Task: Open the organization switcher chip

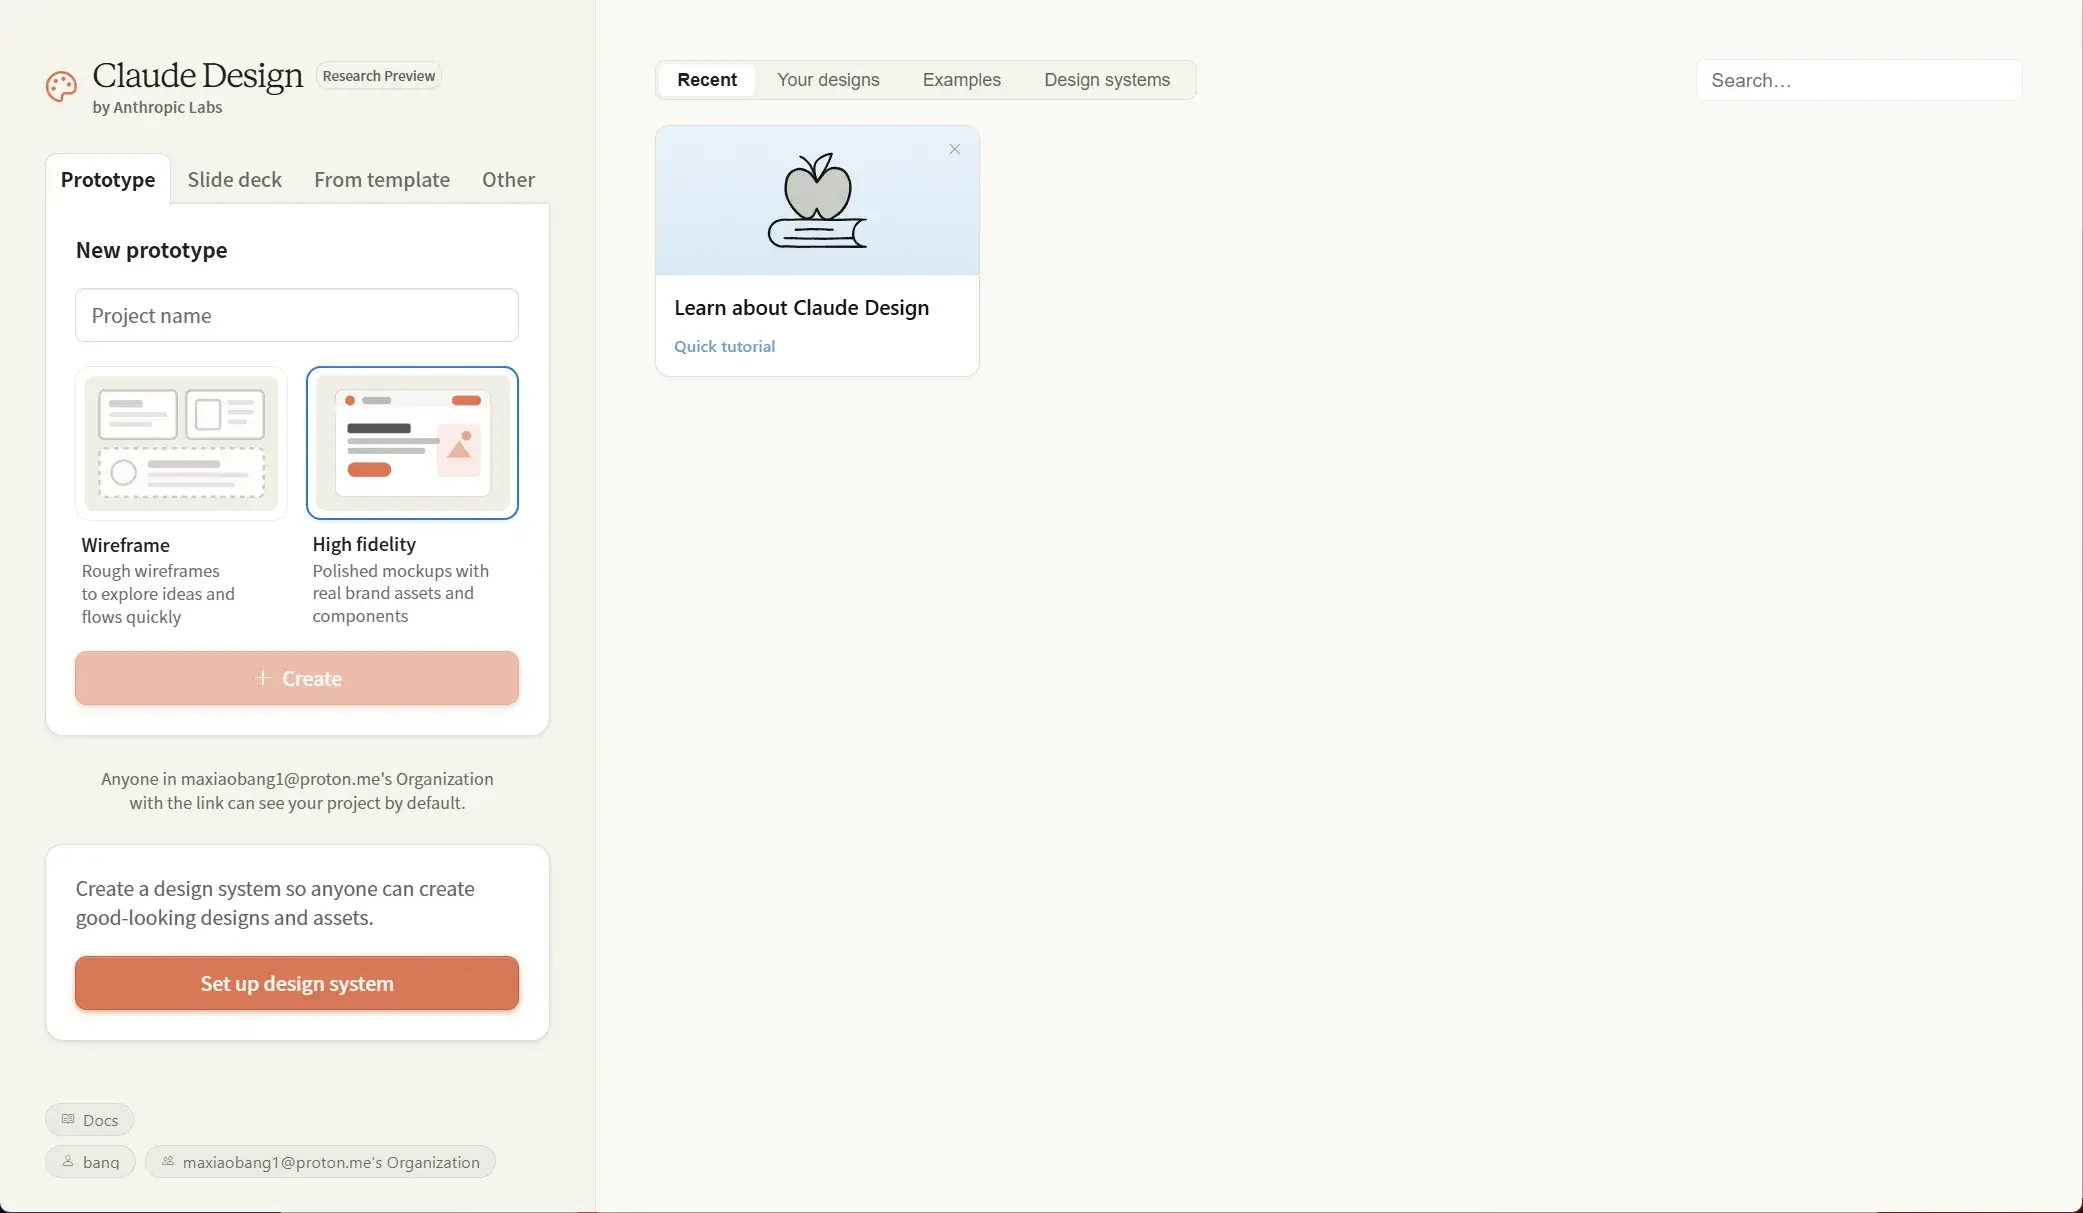Action: point(320,1162)
